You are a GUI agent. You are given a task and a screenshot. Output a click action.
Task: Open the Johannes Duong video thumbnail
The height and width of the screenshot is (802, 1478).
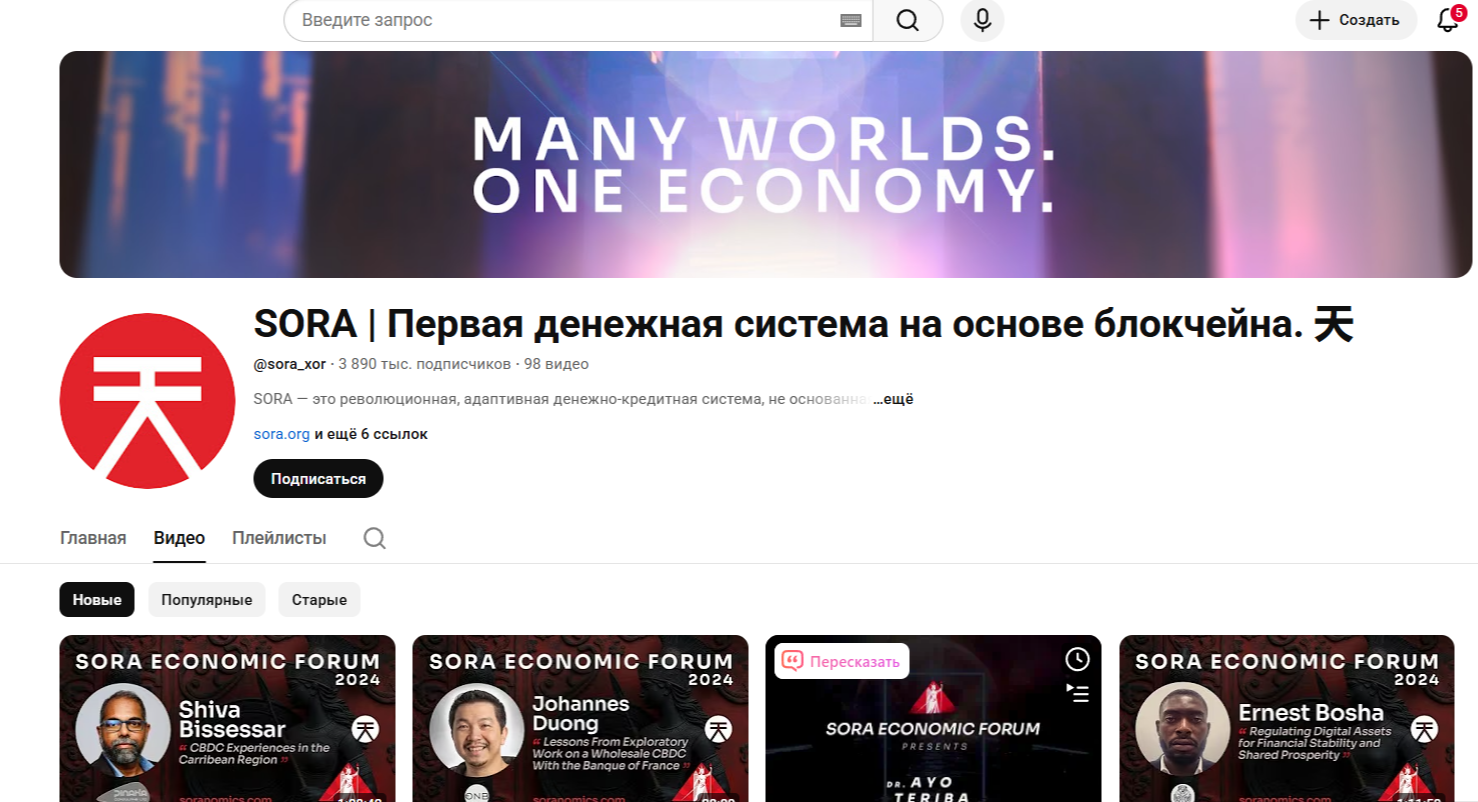click(580, 718)
